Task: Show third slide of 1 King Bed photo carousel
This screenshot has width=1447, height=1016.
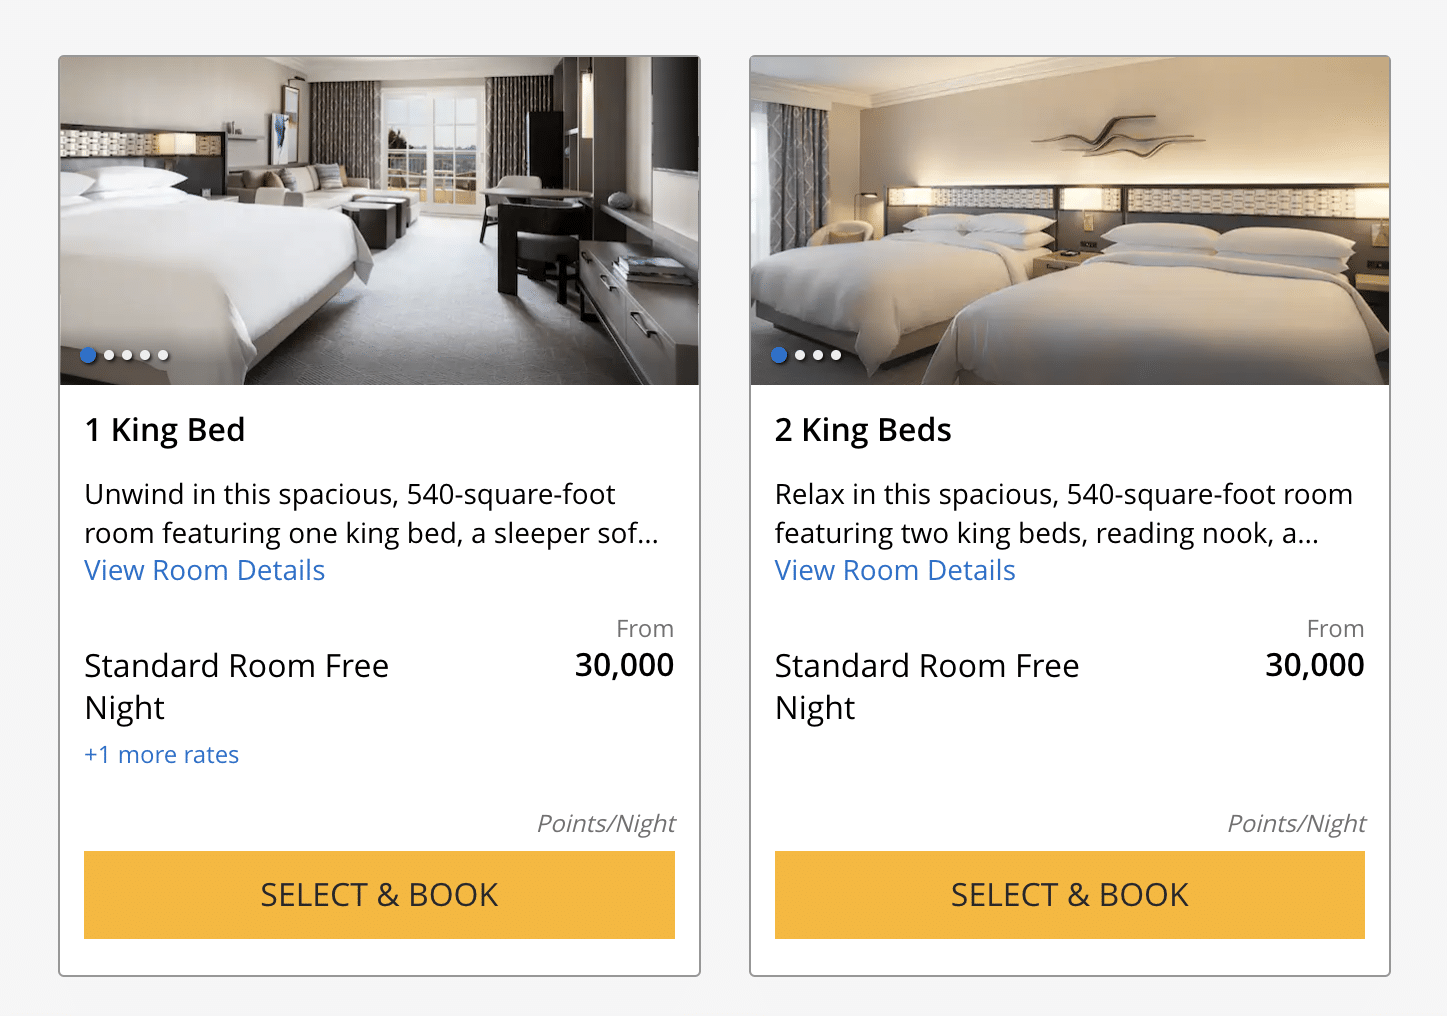Action: (127, 355)
